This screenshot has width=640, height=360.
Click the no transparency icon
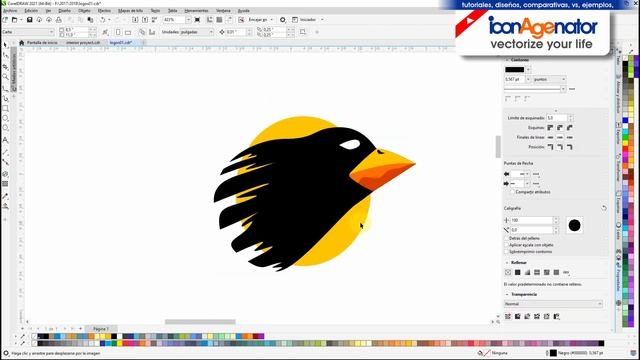[x=508, y=316]
